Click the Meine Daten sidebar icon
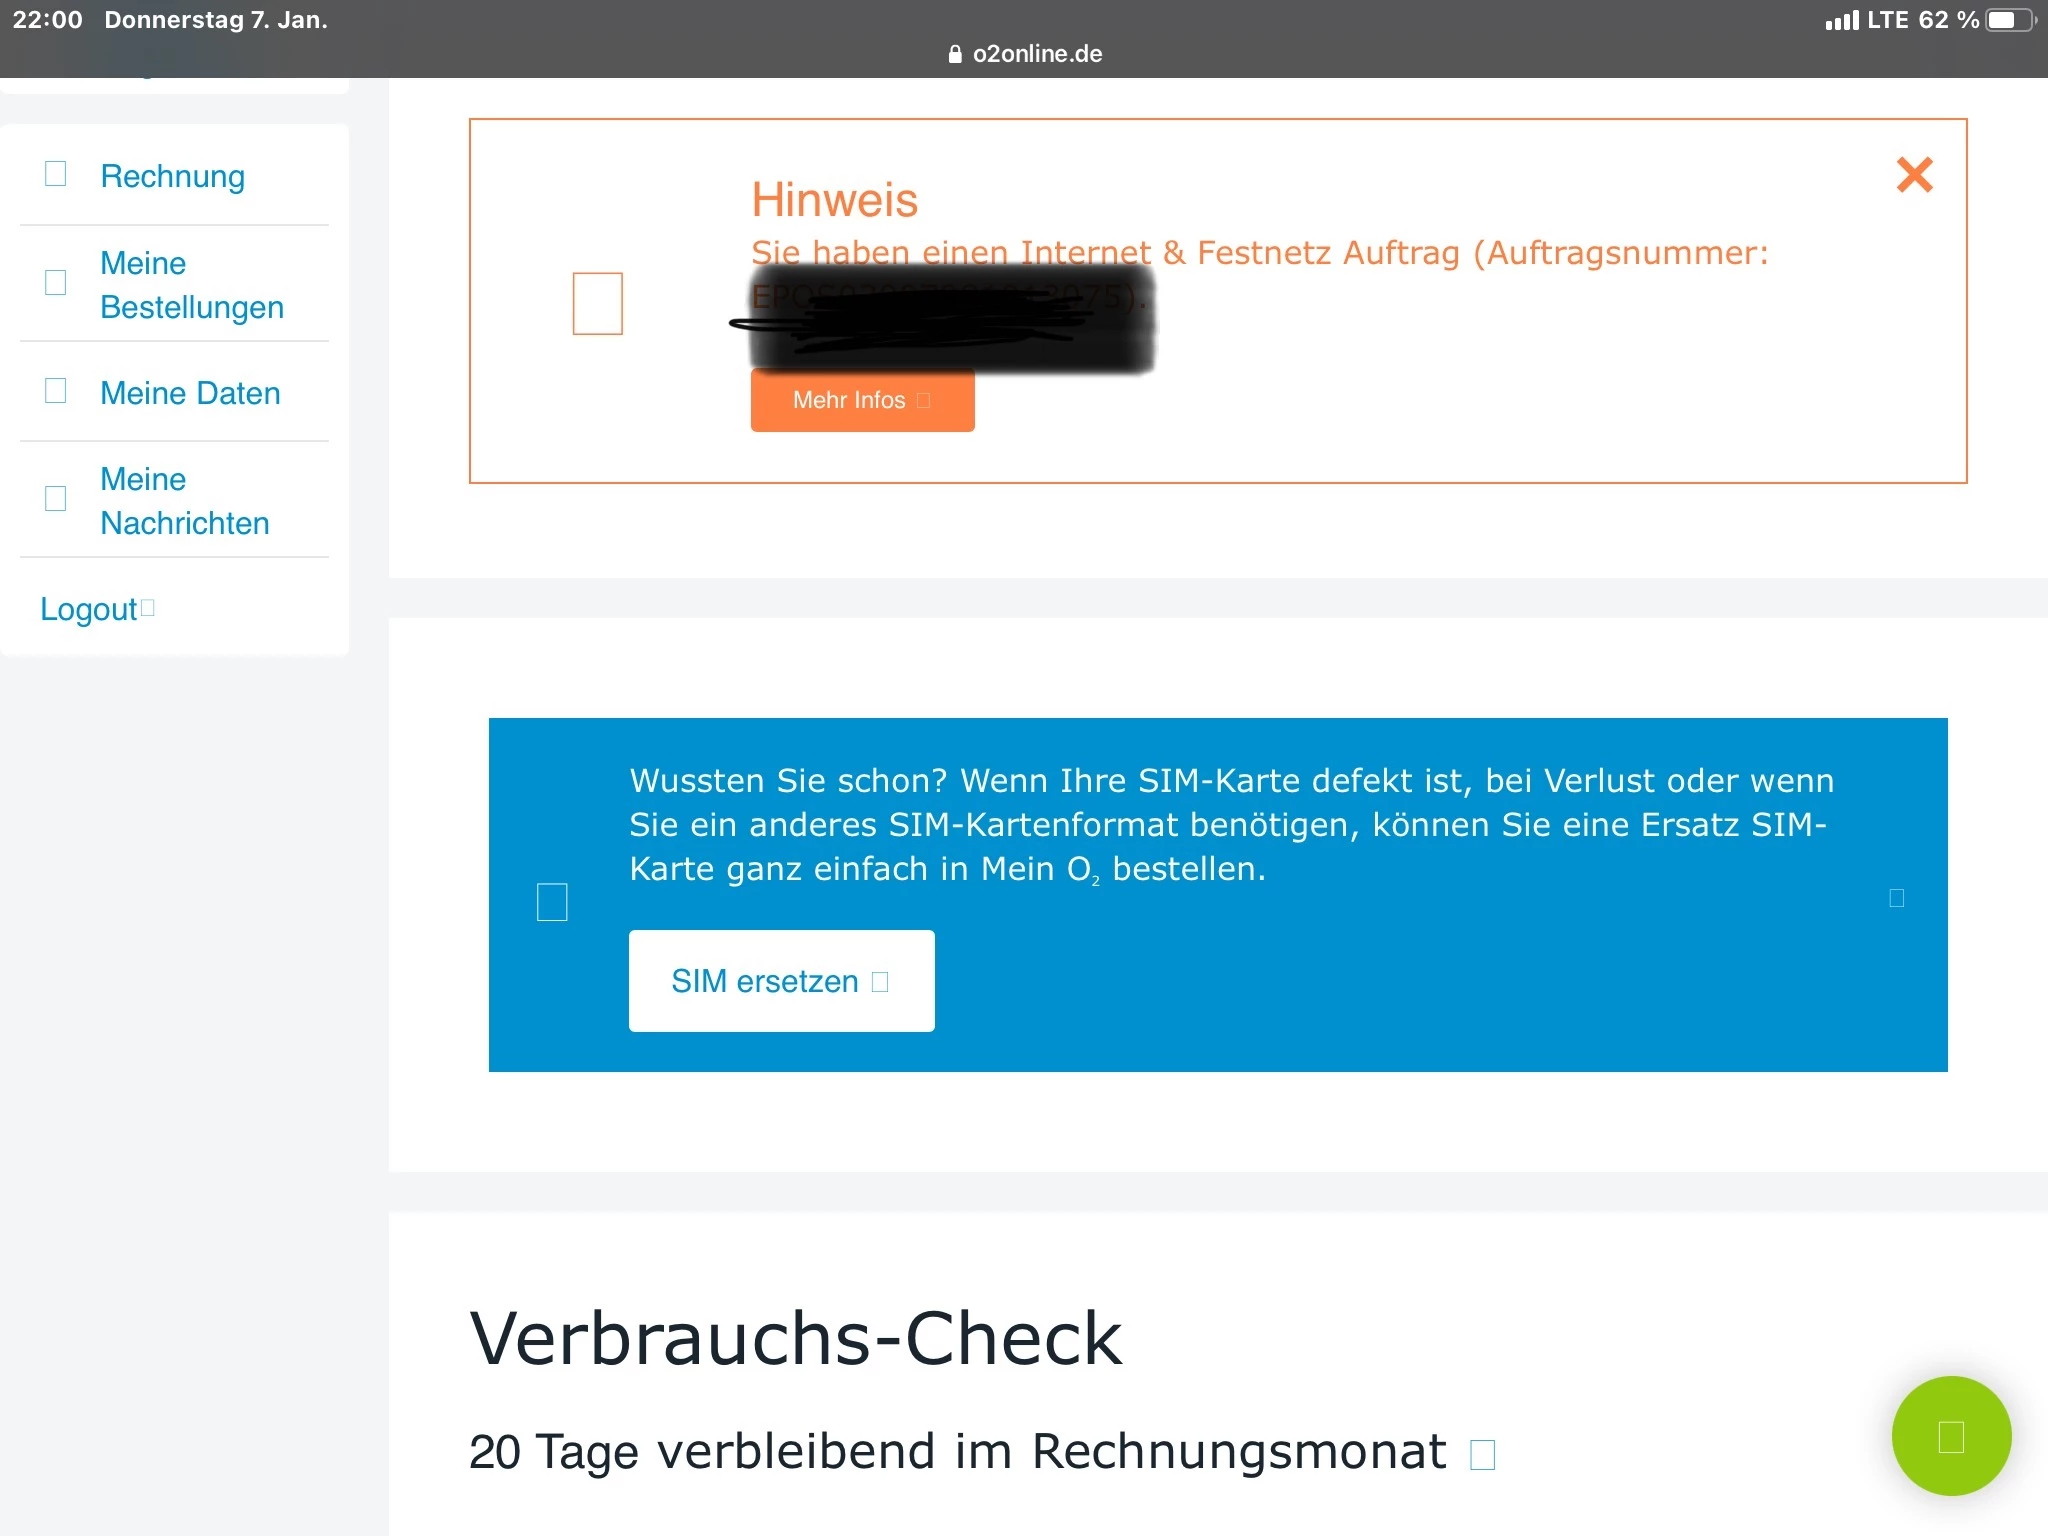The height and width of the screenshot is (1536, 2048). tap(56, 391)
